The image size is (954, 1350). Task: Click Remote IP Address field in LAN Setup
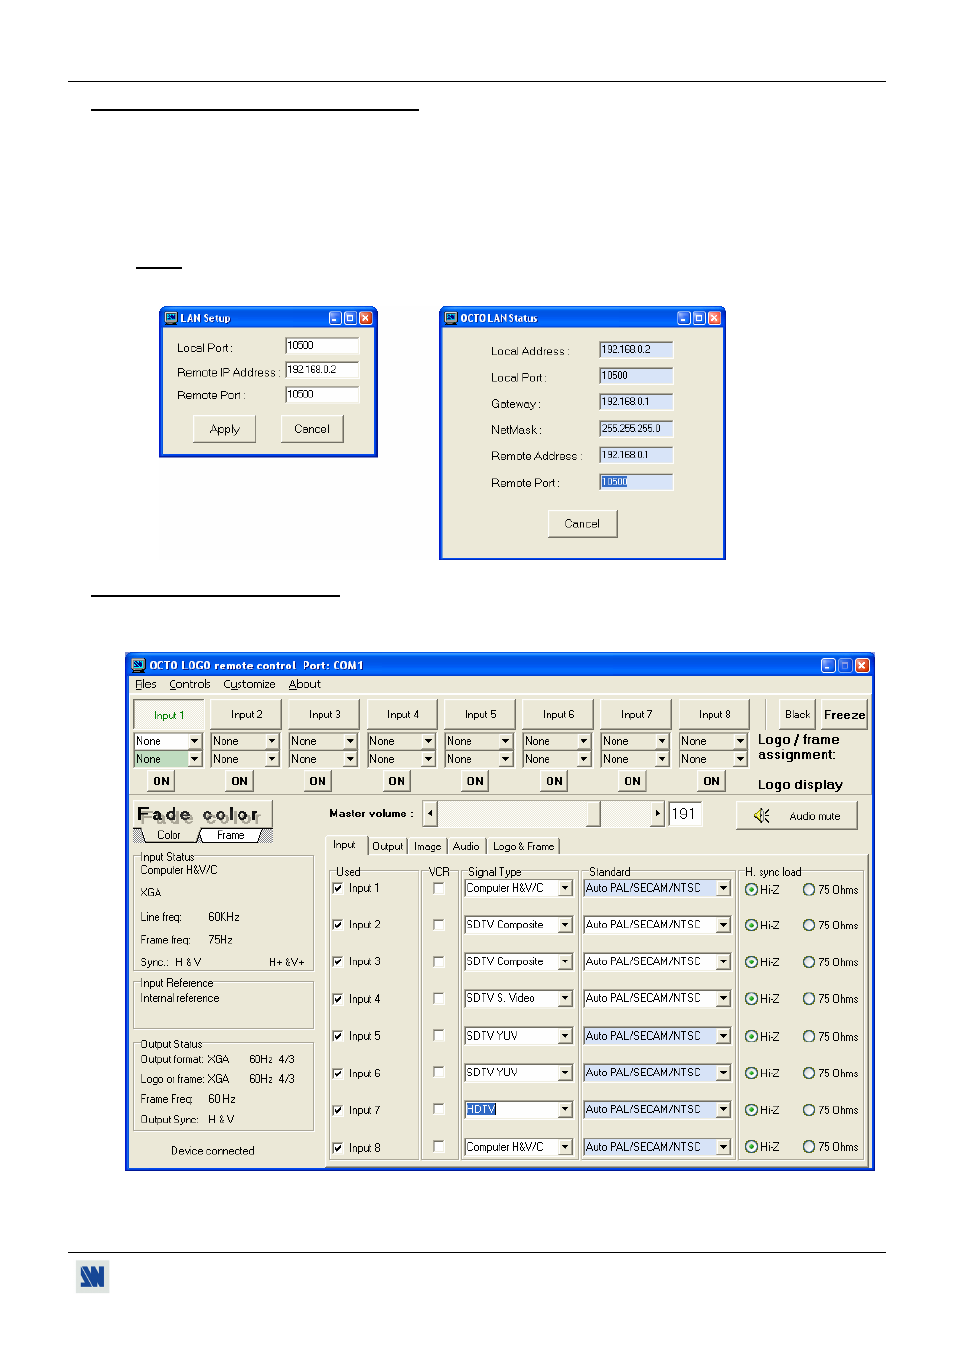[x=322, y=370]
